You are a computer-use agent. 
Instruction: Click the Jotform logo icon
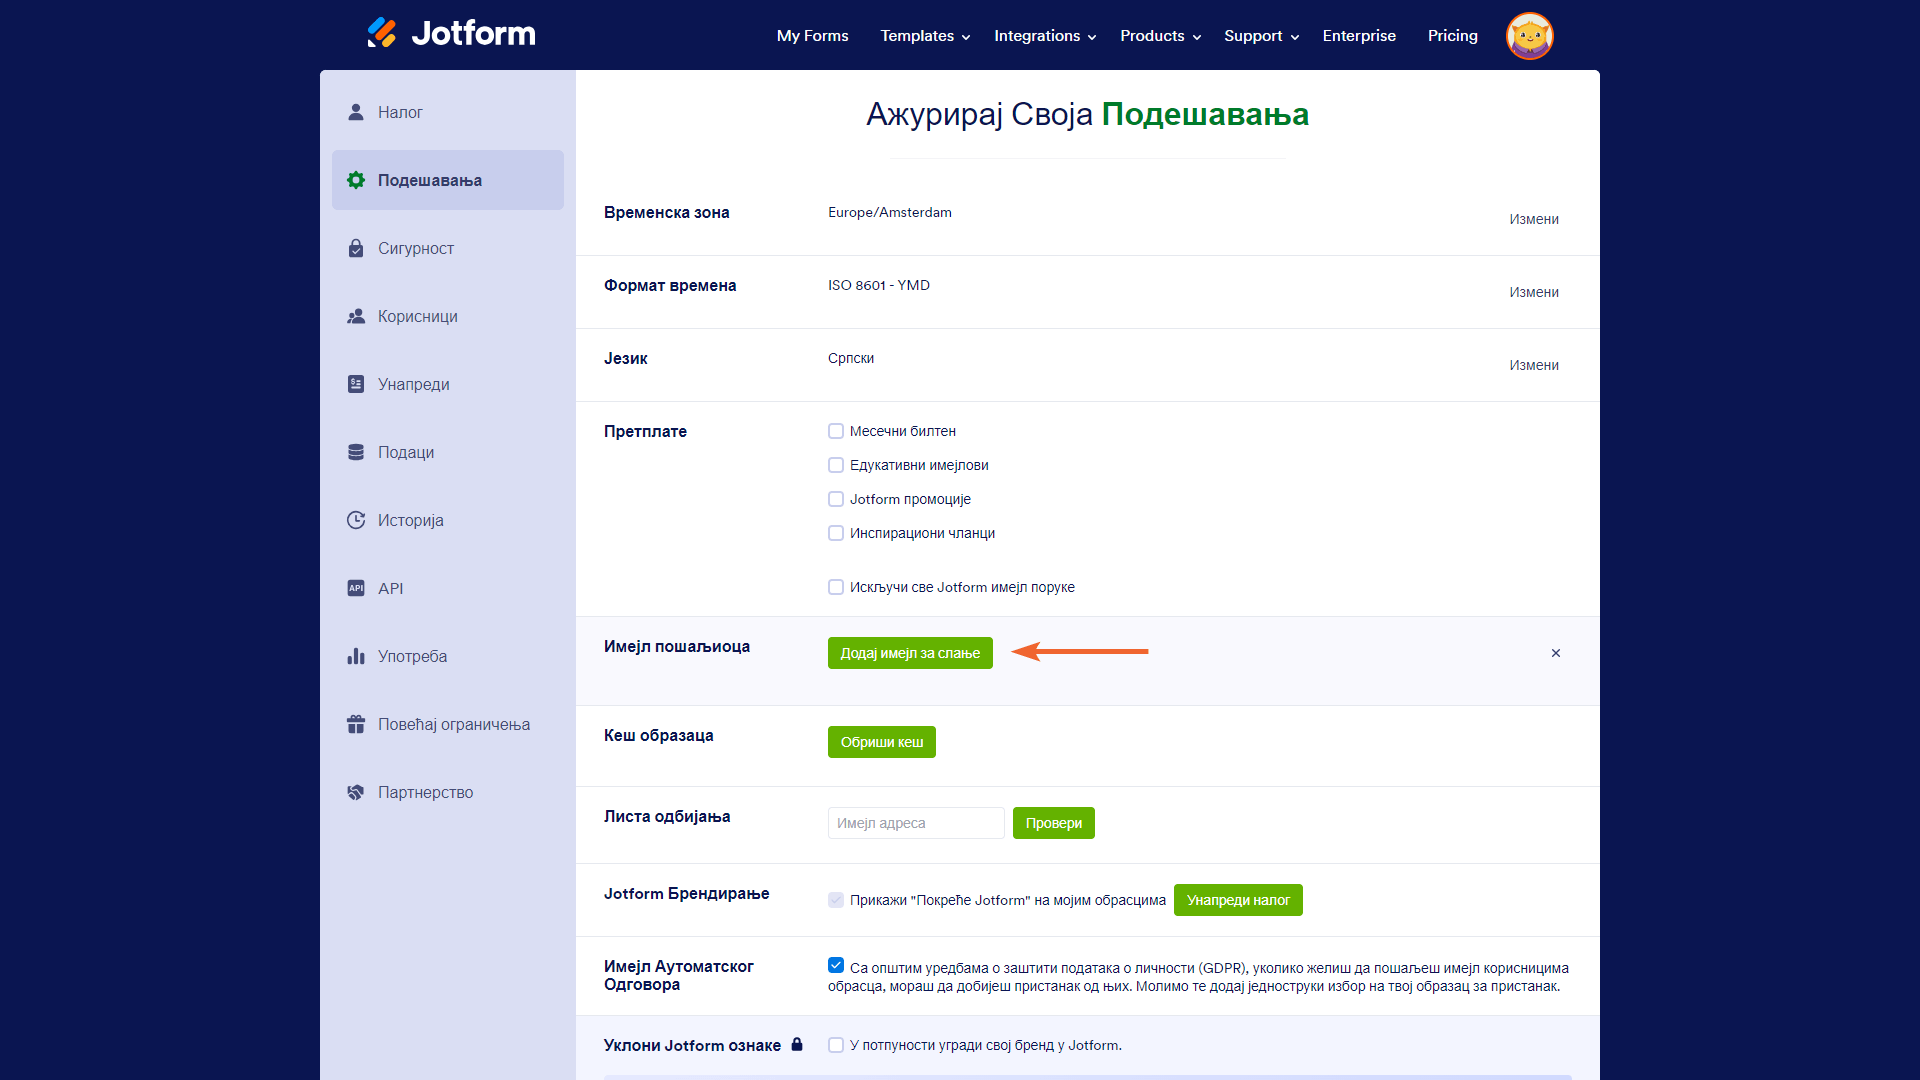381,33
